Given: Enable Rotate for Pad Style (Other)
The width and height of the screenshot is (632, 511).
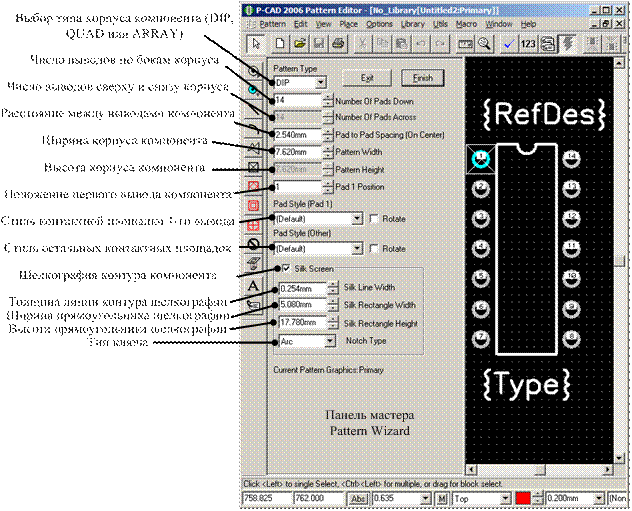Looking at the screenshot, I should tap(374, 249).
